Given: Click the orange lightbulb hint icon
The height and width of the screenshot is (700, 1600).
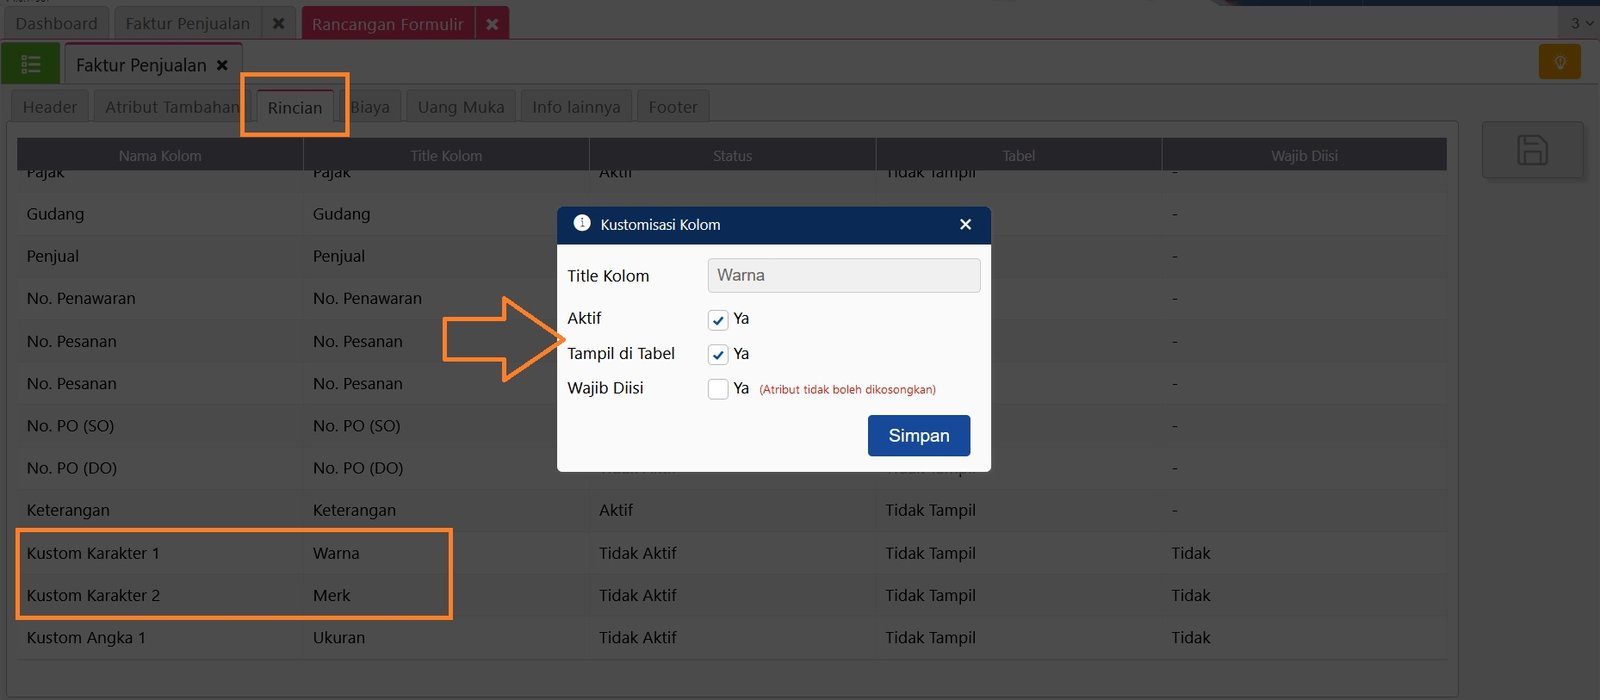Looking at the screenshot, I should [1559, 62].
